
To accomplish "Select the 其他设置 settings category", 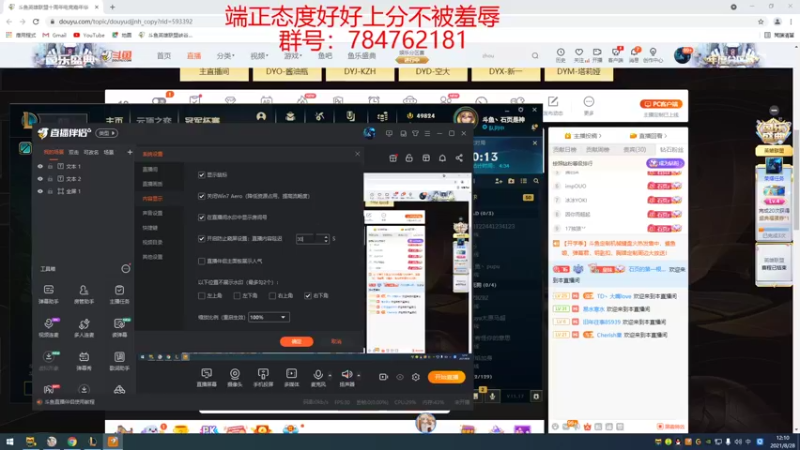I will 152,257.
